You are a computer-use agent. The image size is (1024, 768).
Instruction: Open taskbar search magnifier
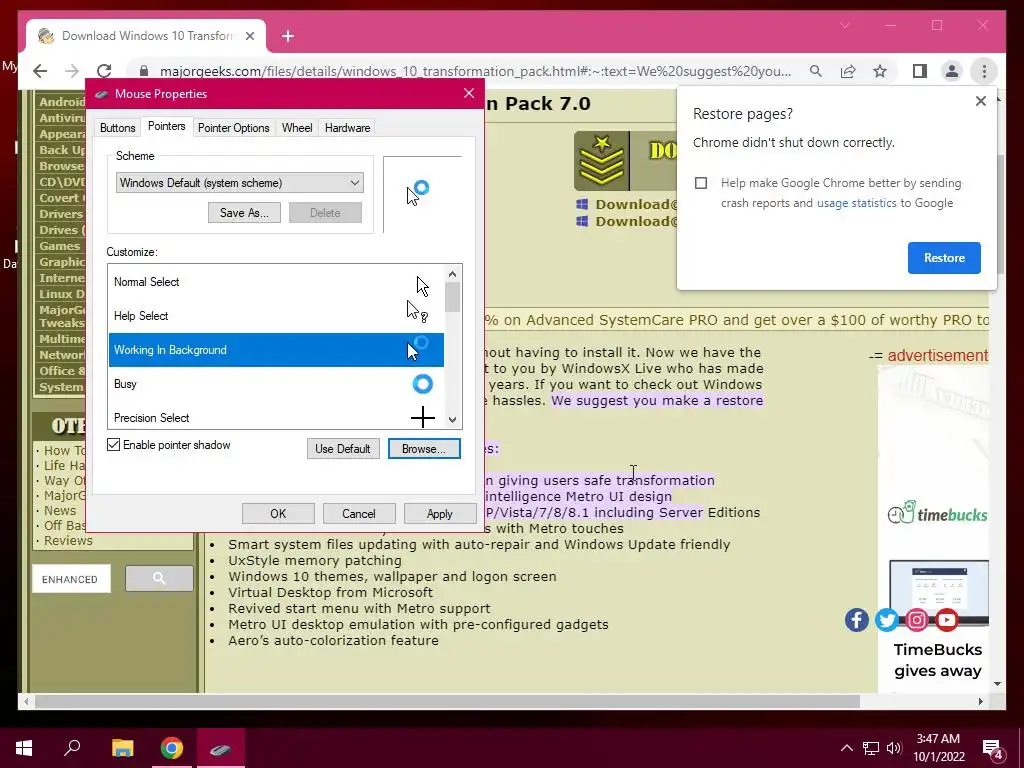point(72,748)
